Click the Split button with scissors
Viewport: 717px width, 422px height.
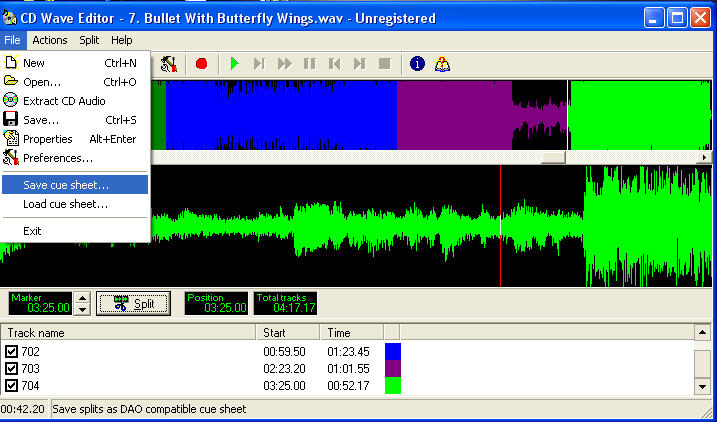(134, 304)
